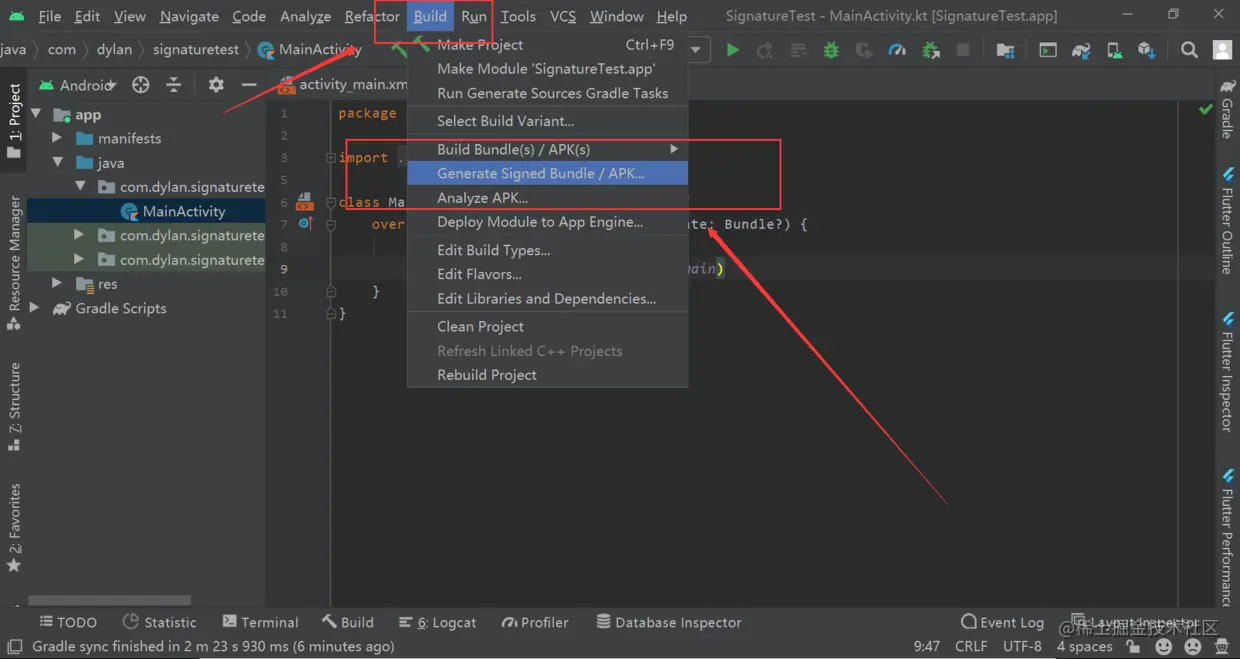Open Project Structure folder icon in toolbar
The width and height of the screenshot is (1240, 659).
[x=1006, y=50]
